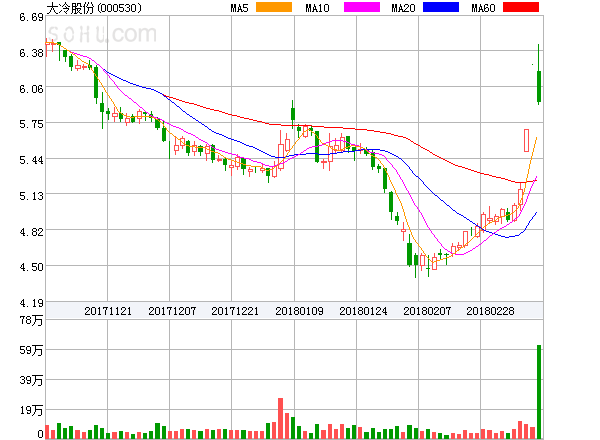
Task: Click the MA20 legend label
Action: 403,8
